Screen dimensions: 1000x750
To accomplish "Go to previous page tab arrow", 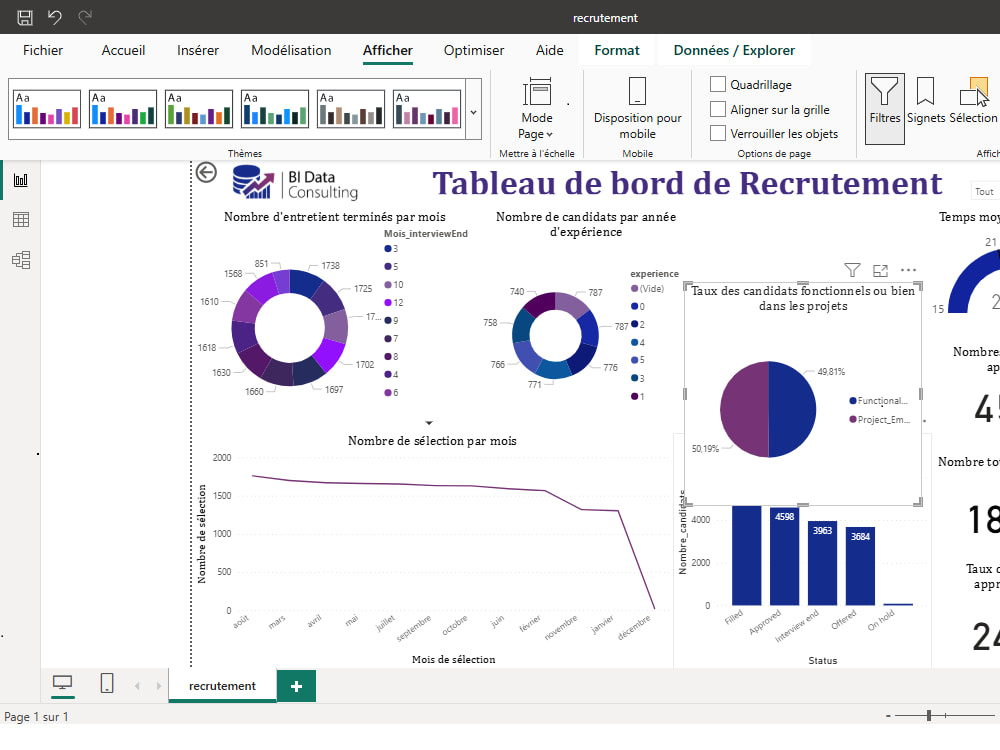I will point(137,686).
